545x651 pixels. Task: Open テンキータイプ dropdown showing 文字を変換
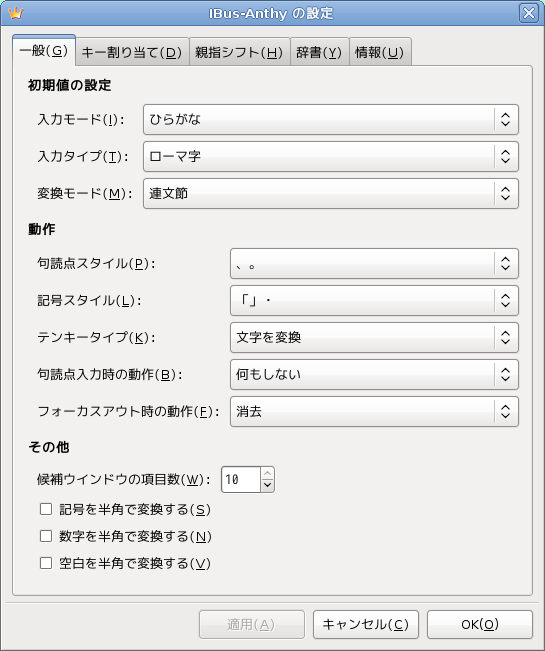tap(374, 338)
